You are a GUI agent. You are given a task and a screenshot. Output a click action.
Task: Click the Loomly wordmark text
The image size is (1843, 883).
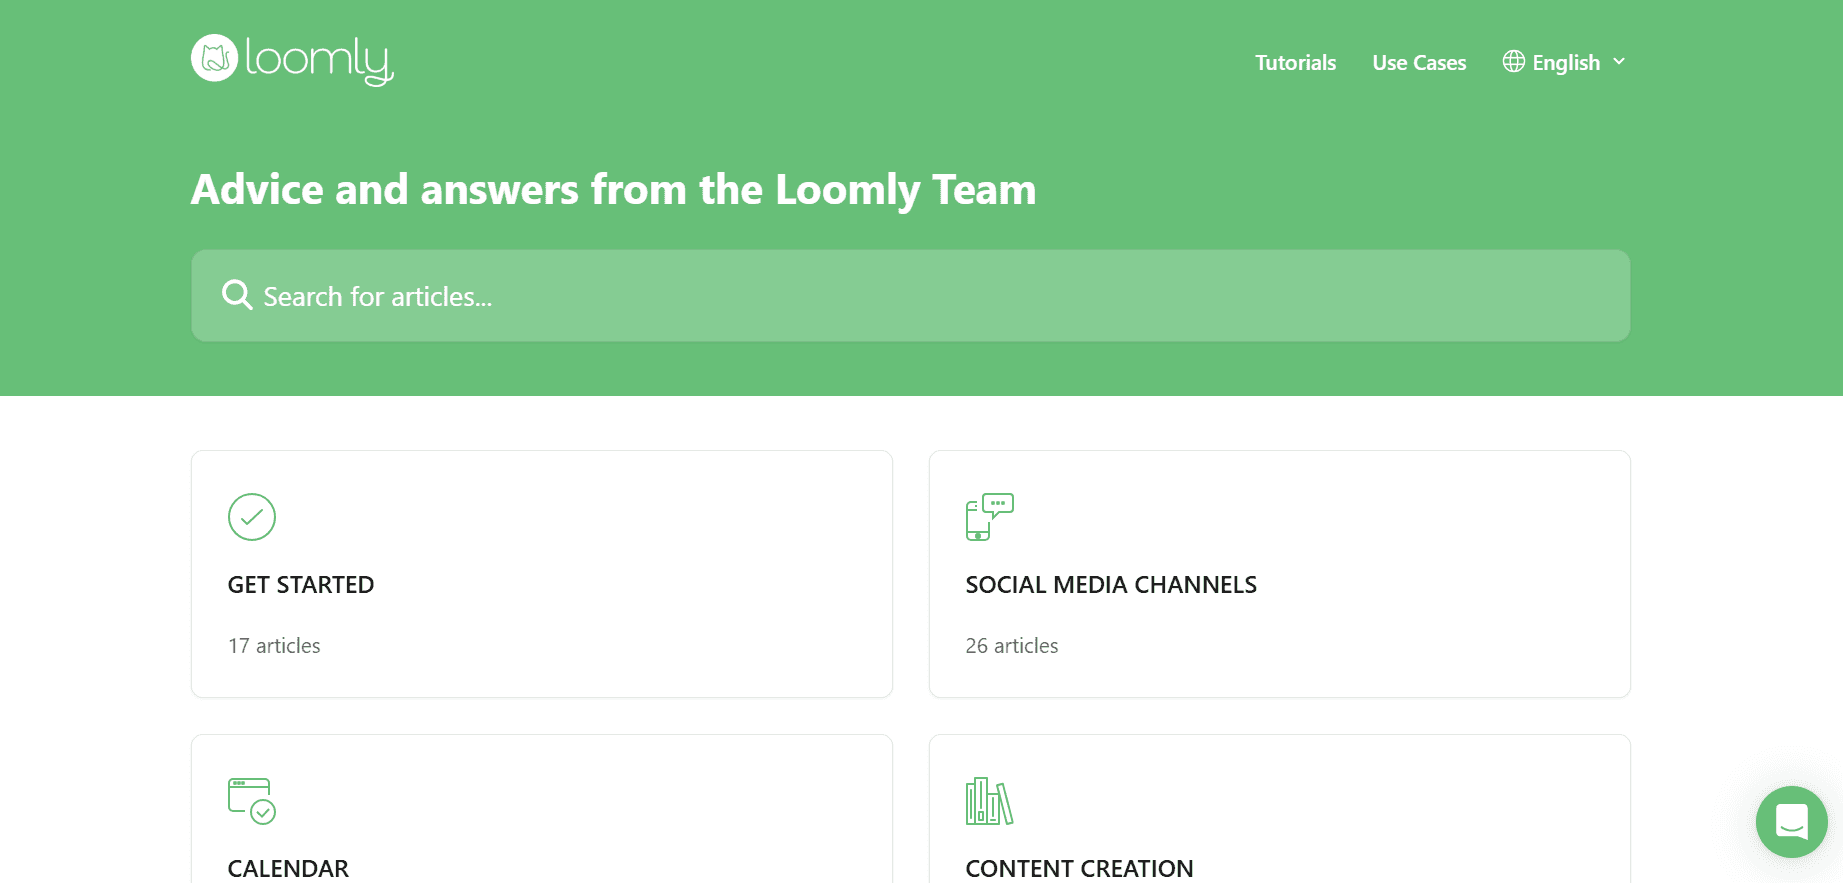319,62
